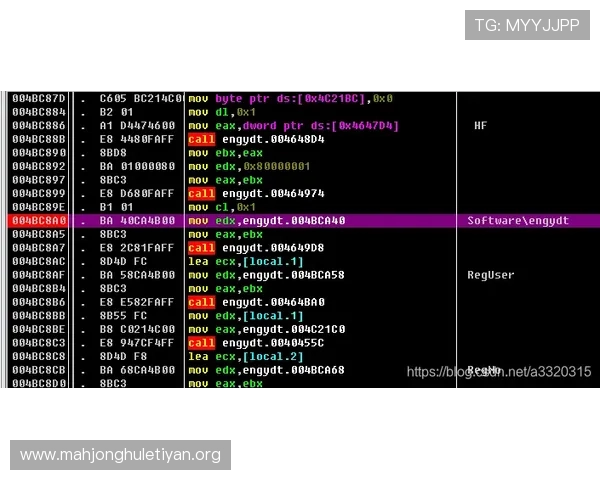Image resolution: width=600 pixels, height=480 pixels.
Task: Click the Software\engydt comment
Action: point(518,220)
